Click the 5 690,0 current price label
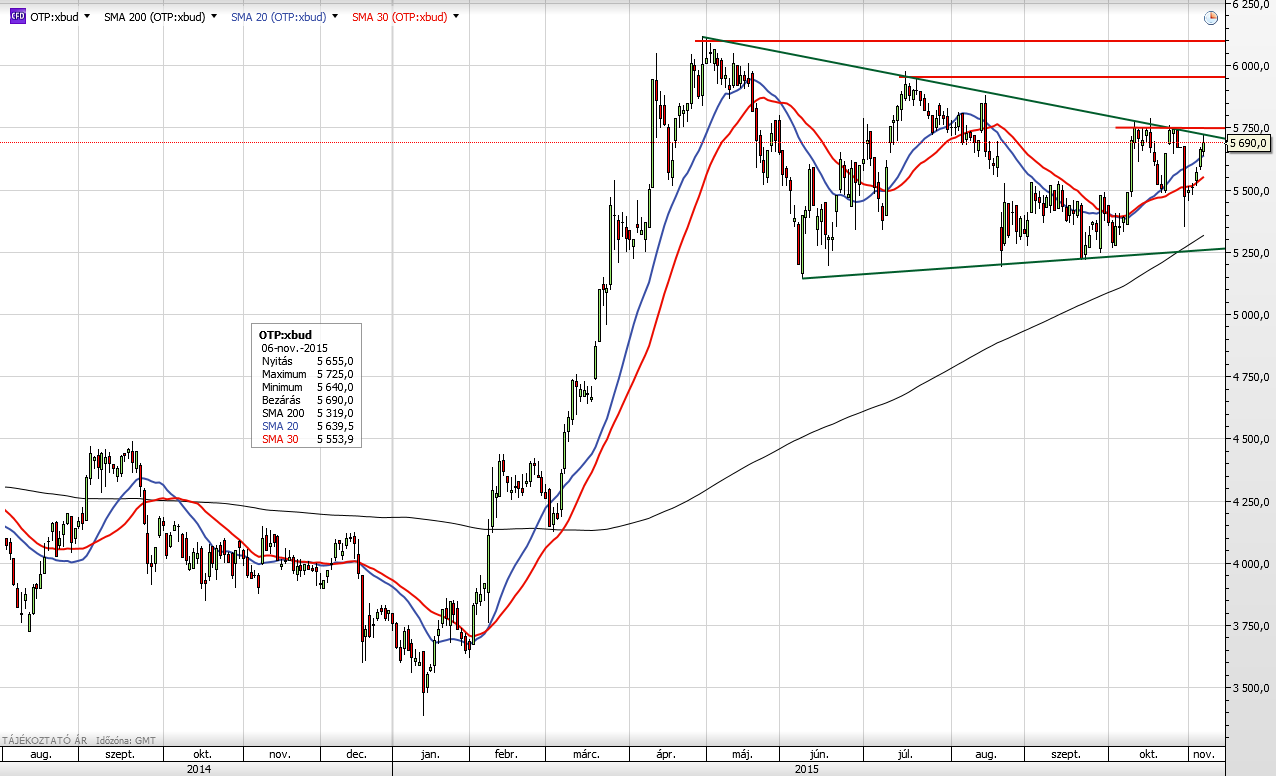Image resolution: width=1276 pixels, height=776 pixels. [1249, 143]
